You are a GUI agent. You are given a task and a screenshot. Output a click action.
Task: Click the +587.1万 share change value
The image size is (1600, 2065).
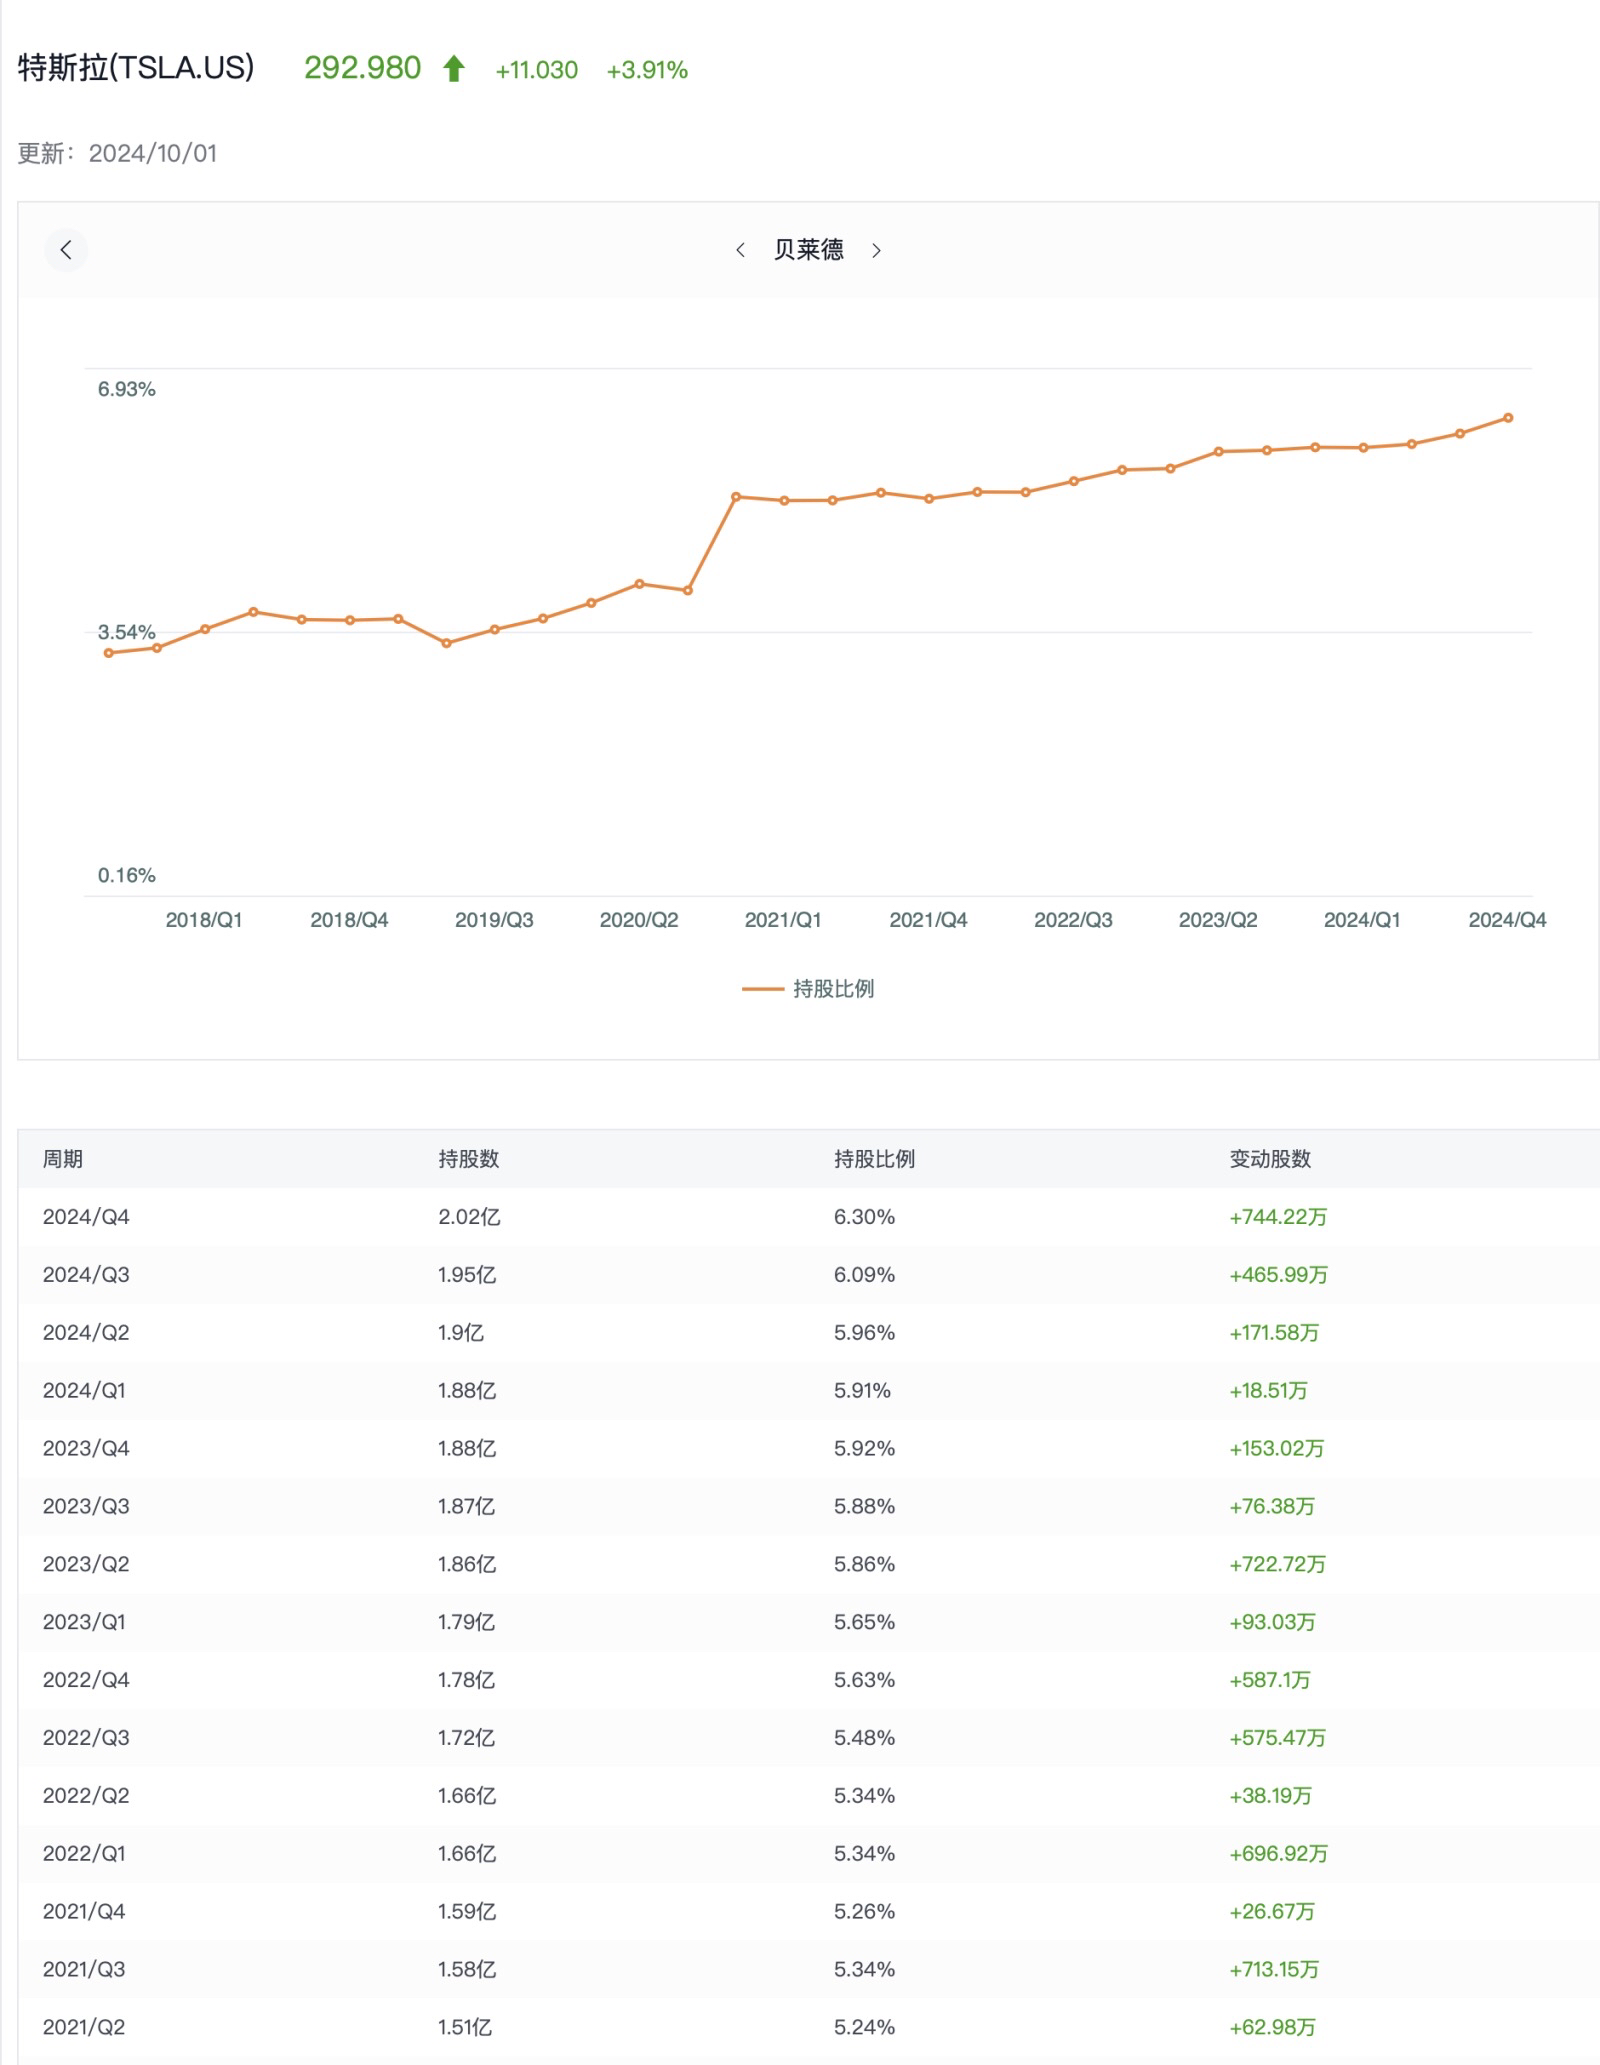point(1270,1680)
